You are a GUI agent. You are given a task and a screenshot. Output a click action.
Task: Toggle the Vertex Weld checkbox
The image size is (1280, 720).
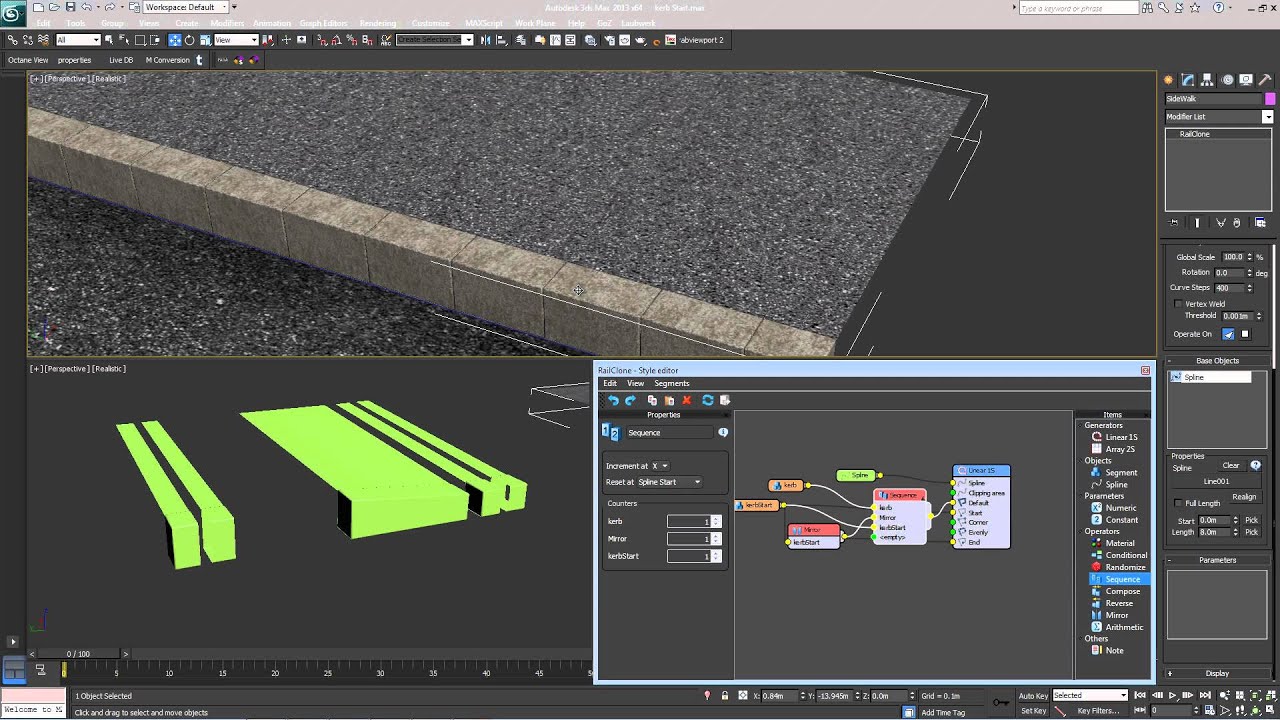coord(1179,304)
